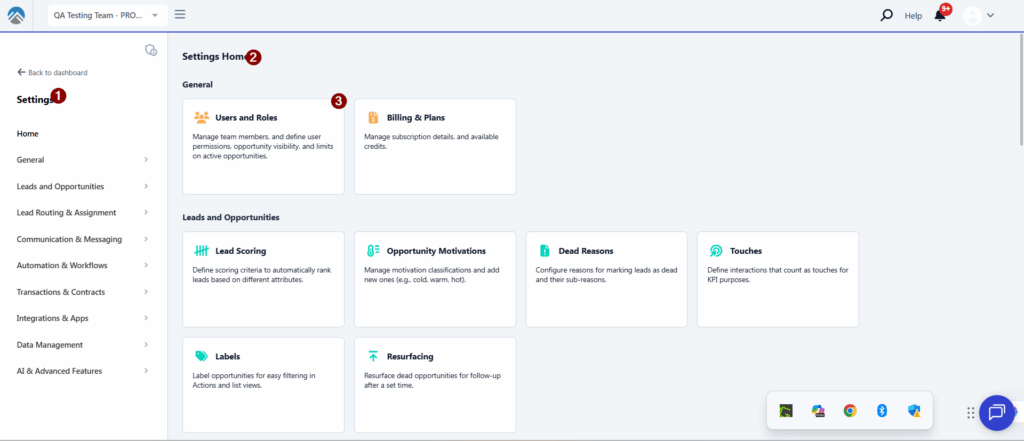The image size is (1024, 441).
Task: Click the search magnifier icon
Action: (x=886, y=15)
